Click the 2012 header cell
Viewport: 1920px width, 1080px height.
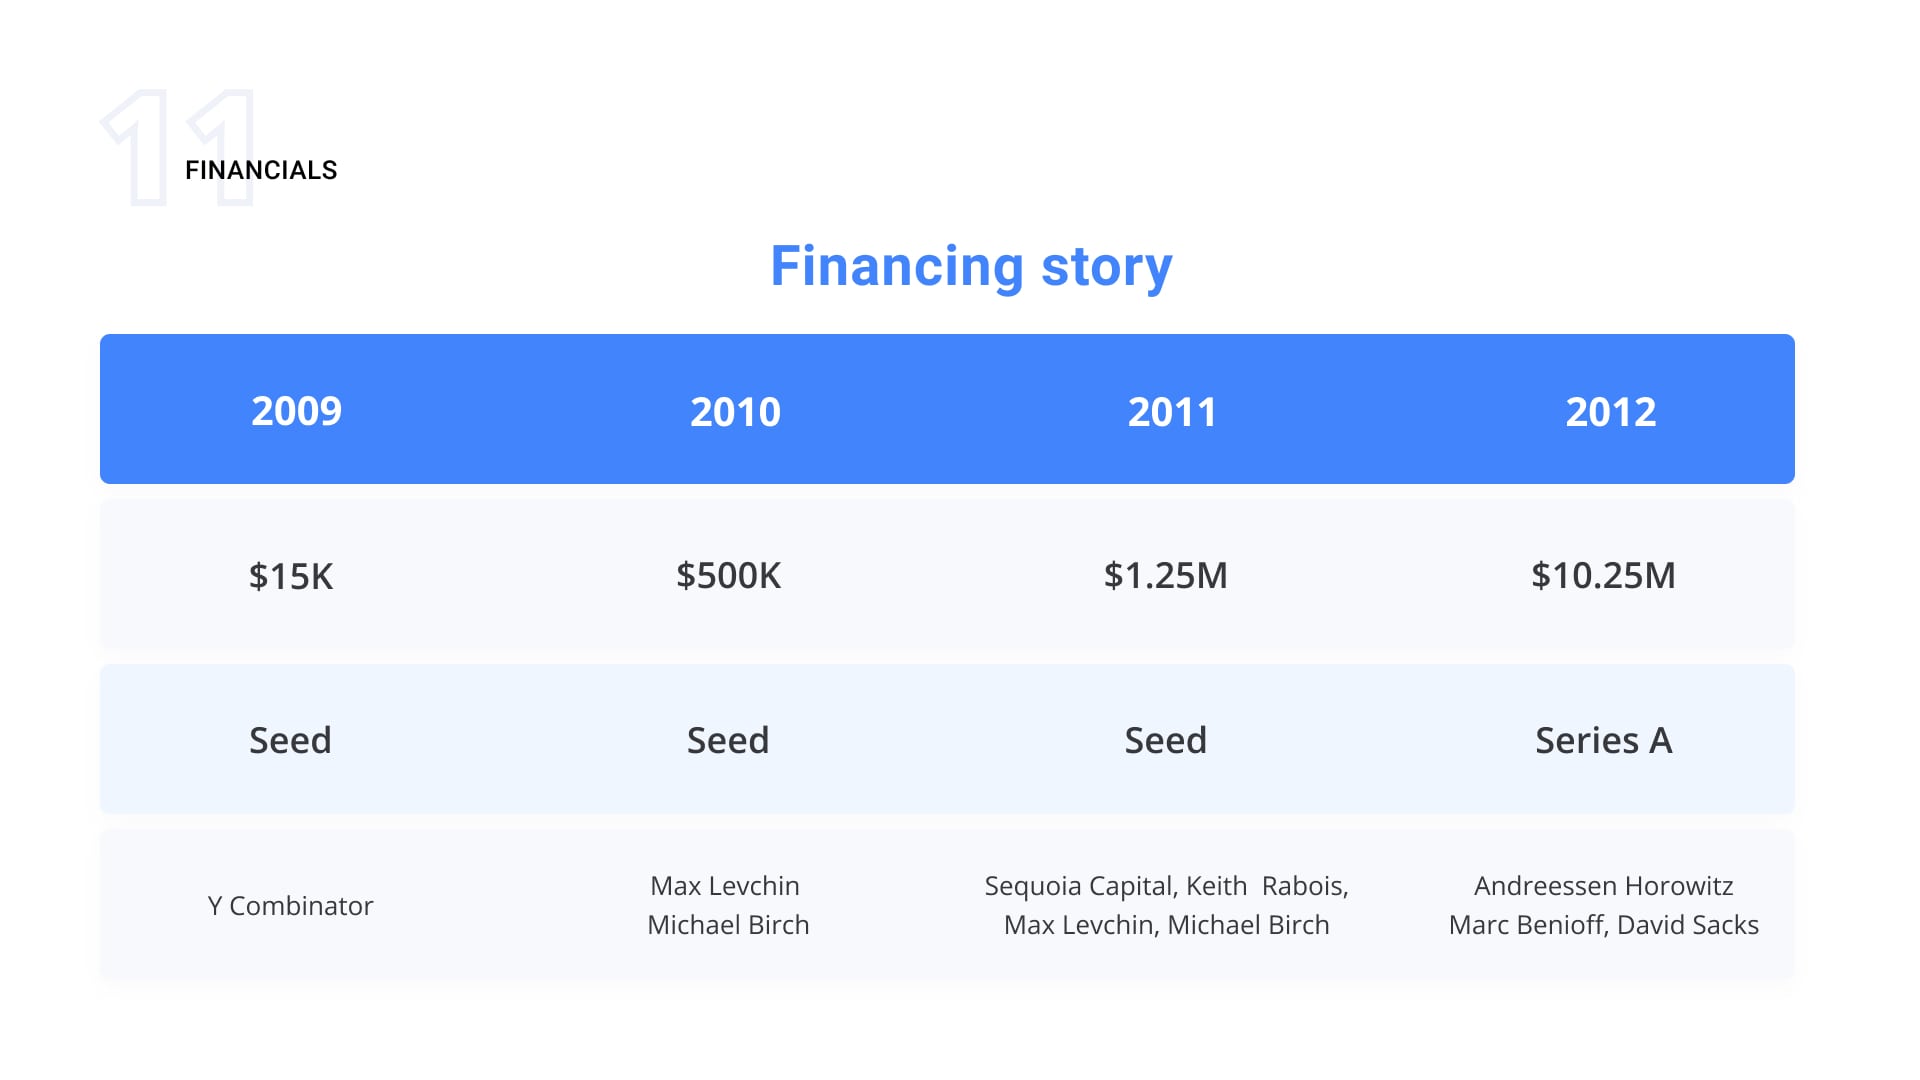[x=1610, y=412]
